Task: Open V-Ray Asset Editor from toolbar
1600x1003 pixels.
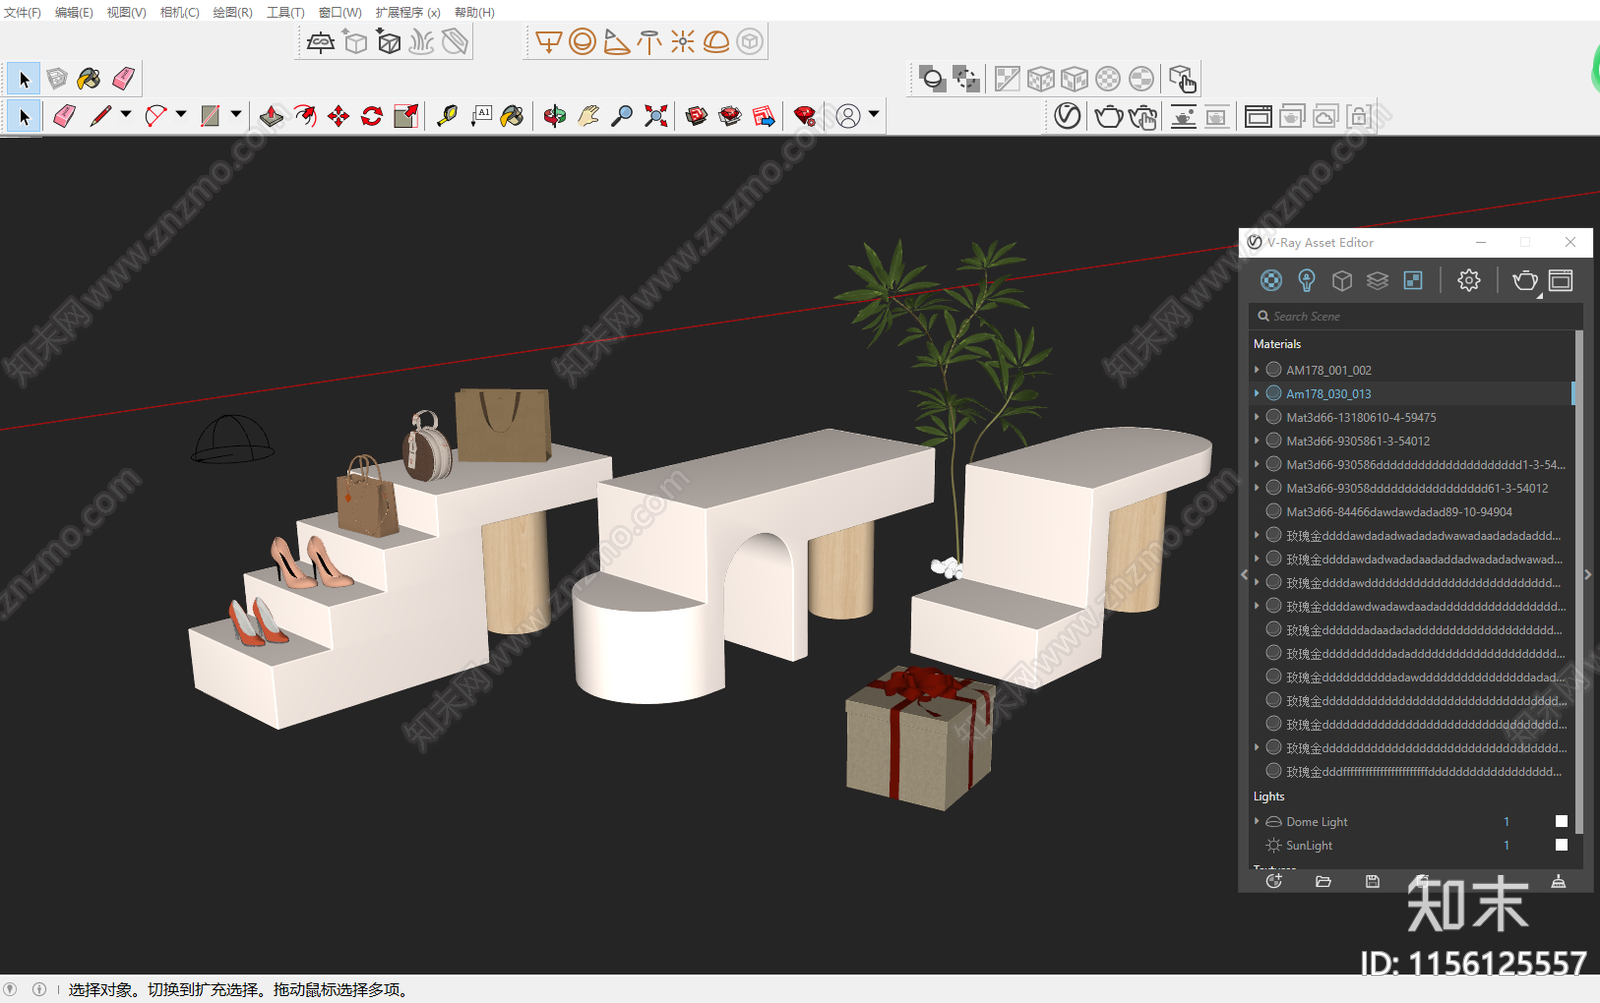Action: tap(1067, 116)
